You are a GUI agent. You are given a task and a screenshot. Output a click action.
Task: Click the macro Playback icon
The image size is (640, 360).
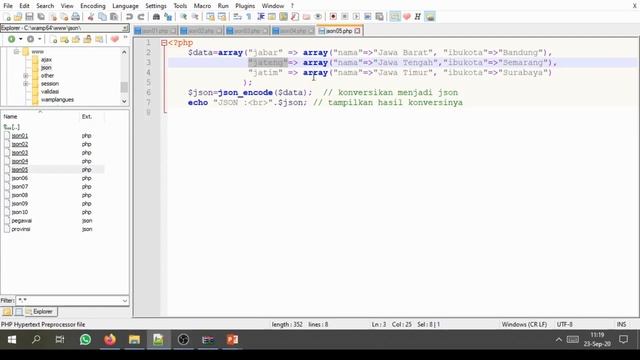pos(356,17)
